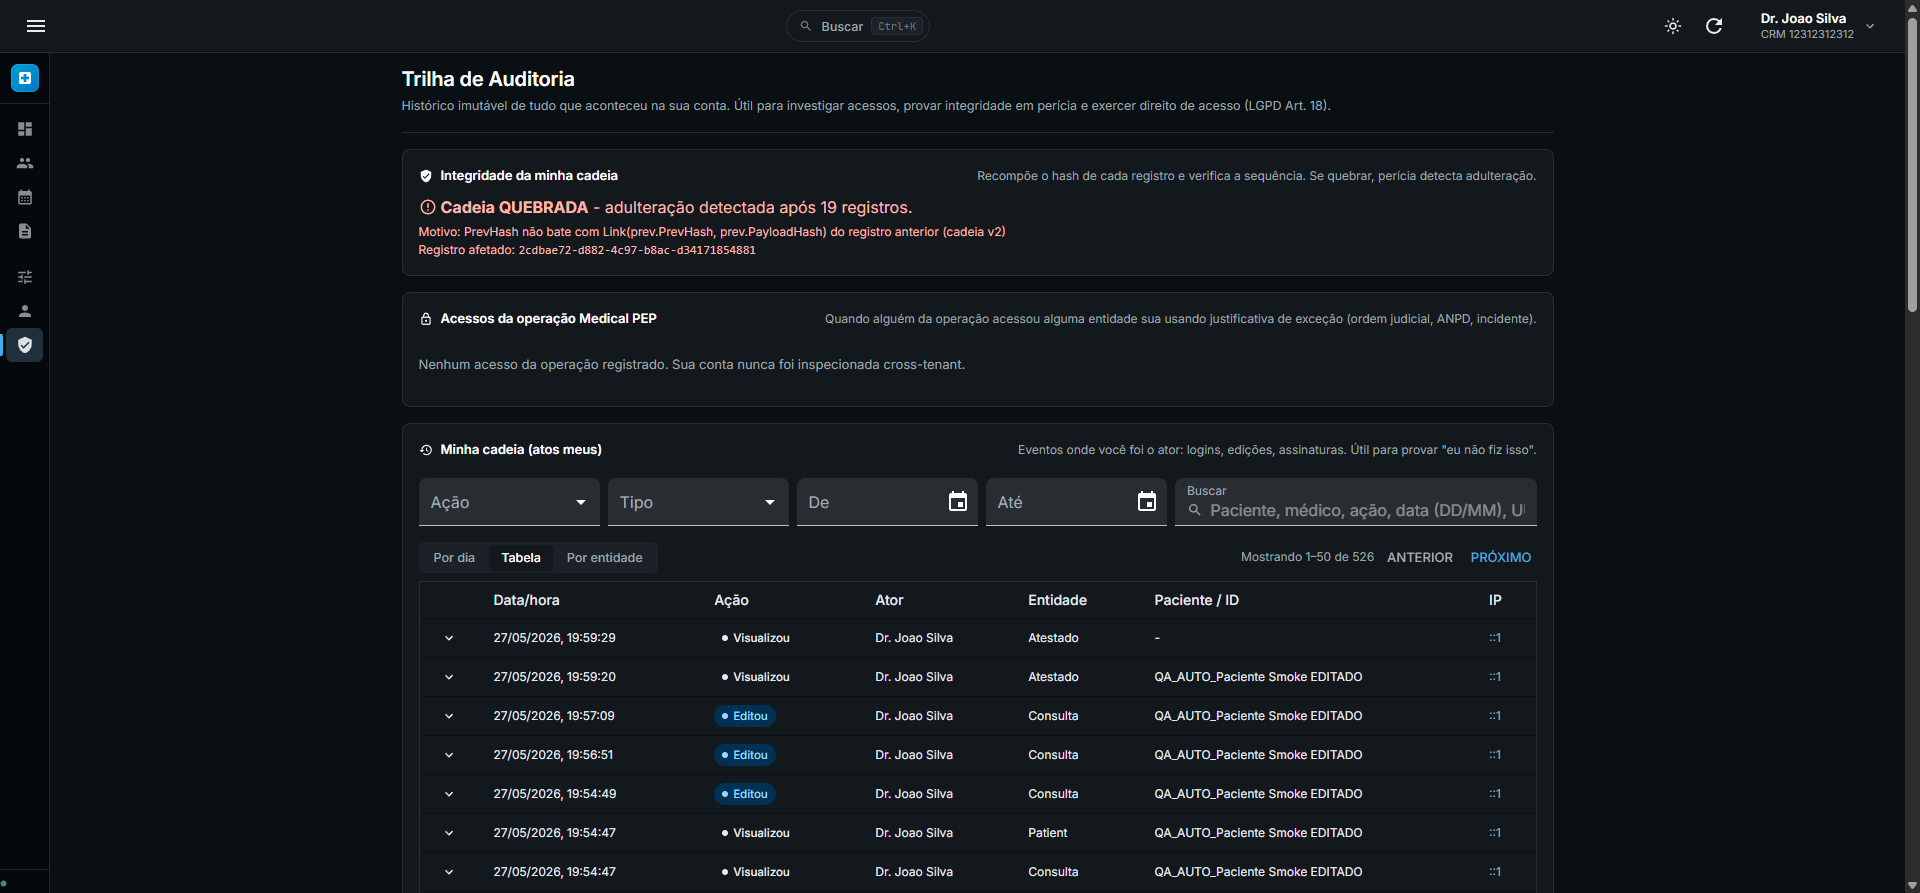1920x893 pixels.
Task: Click the refresh icon in top bar
Action: (x=1714, y=26)
